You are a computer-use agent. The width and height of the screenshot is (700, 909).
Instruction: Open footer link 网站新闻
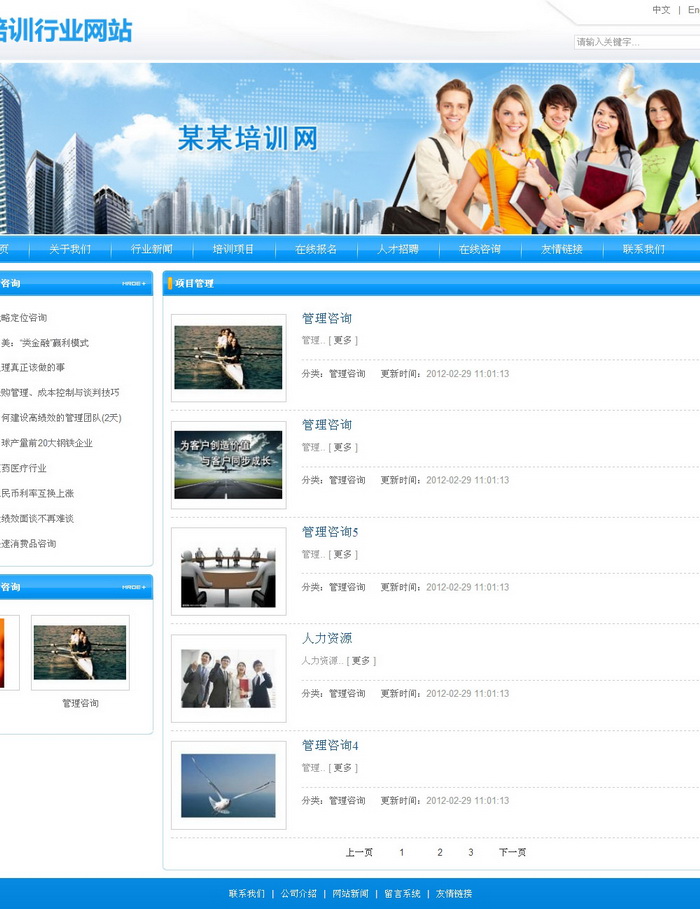(350, 893)
